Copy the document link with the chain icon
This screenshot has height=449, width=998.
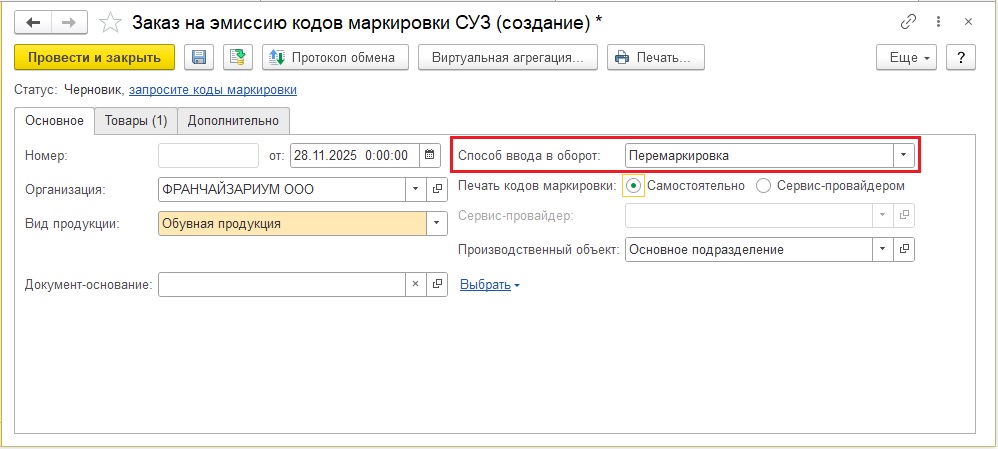click(906, 21)
